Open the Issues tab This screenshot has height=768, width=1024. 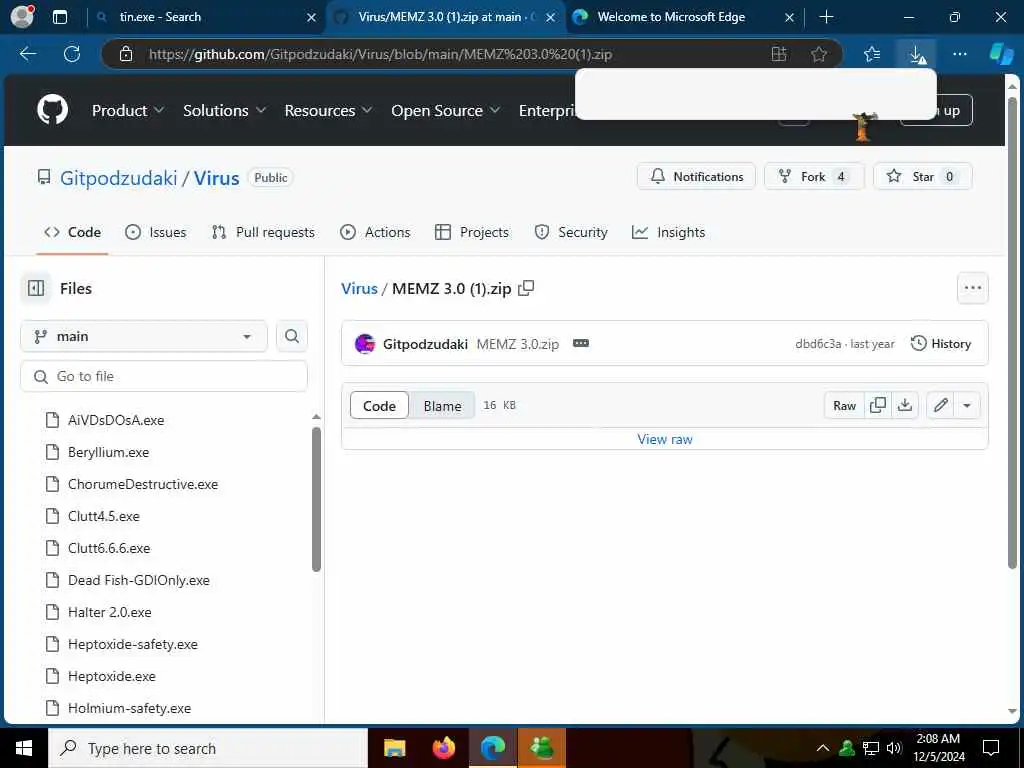point(155,232)
